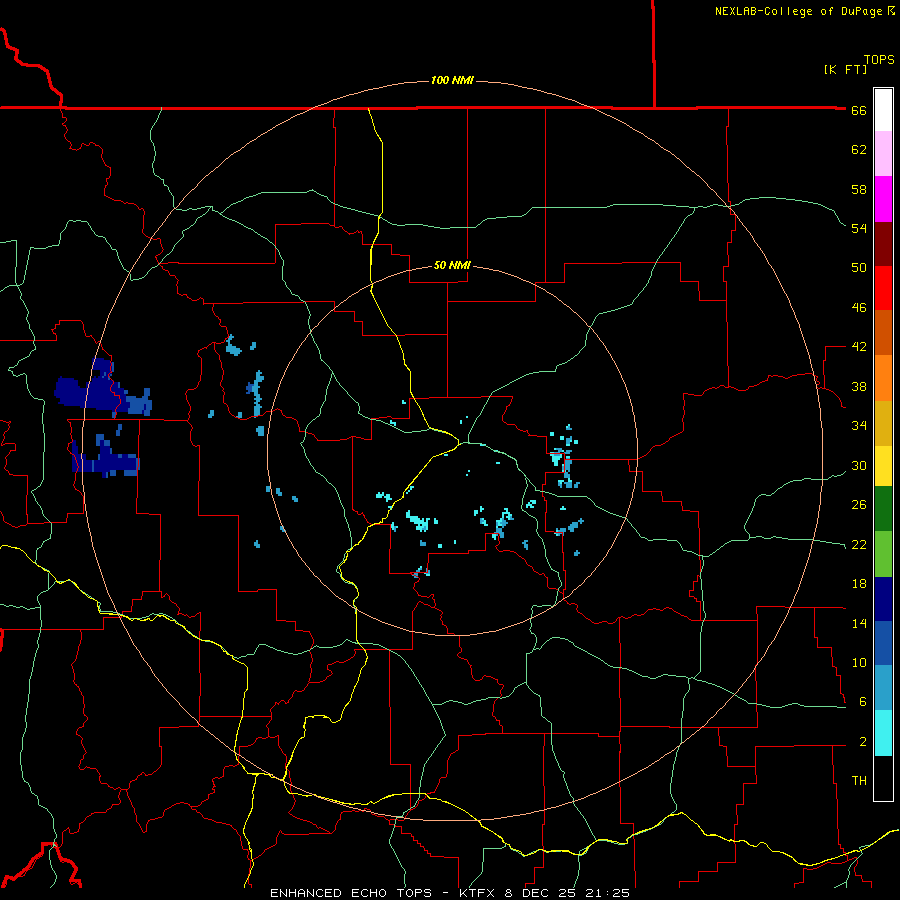The width and height of the screenshot is (900, 900).
Task: Select the dark red (maroon) legend swatch
Action: 883,244
